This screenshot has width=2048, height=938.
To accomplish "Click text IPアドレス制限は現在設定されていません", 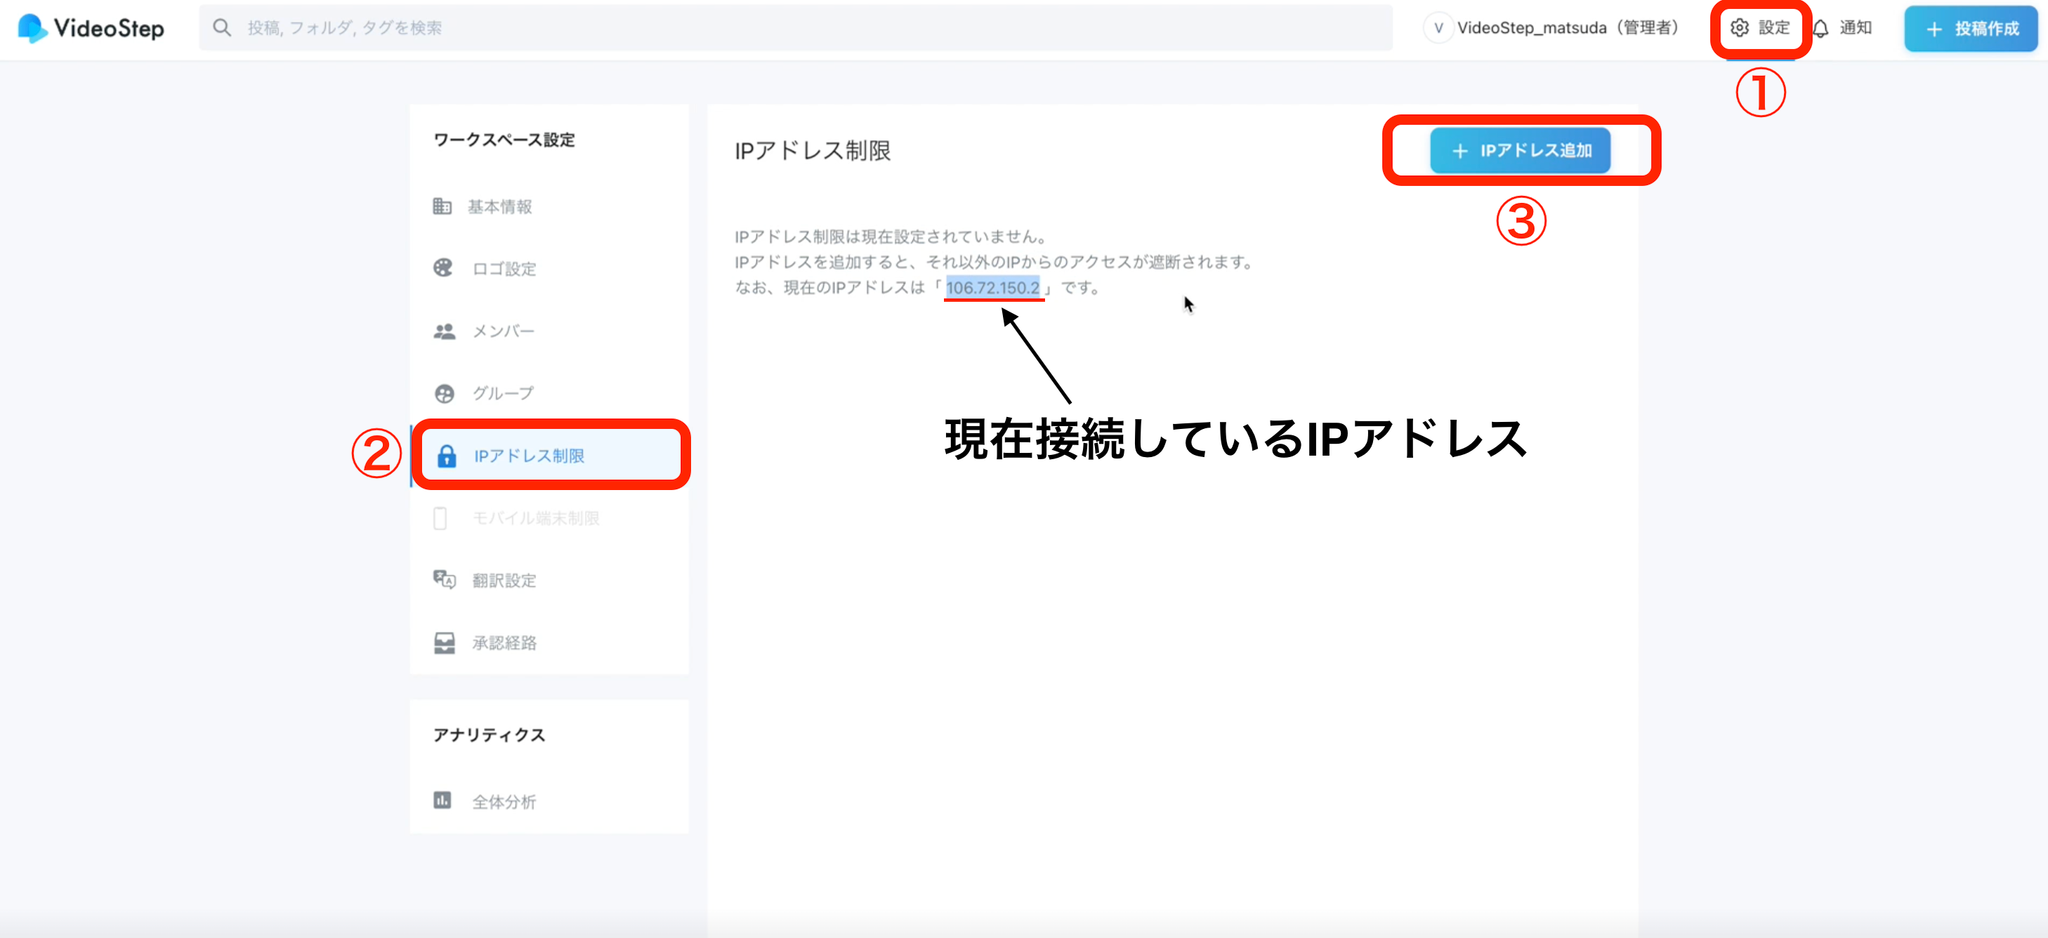I will click(x=890, y=237).
